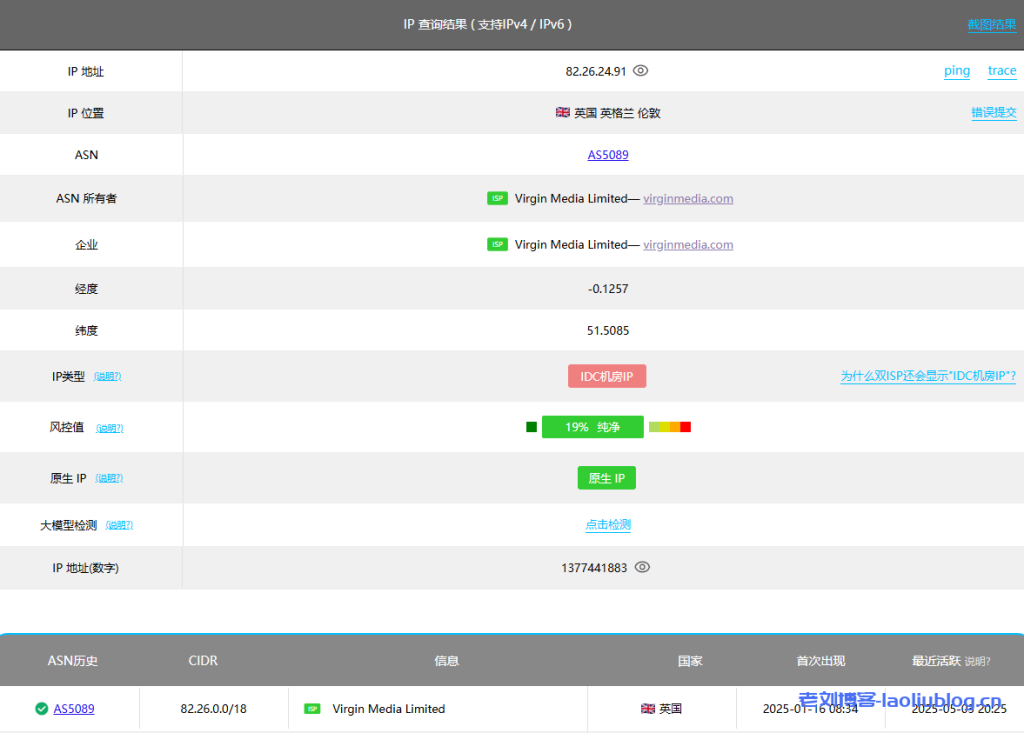1024x733 pixels.
Task: Click 点击检测 for large model detection
Action: pyautogui.click(x=607, y=524)
